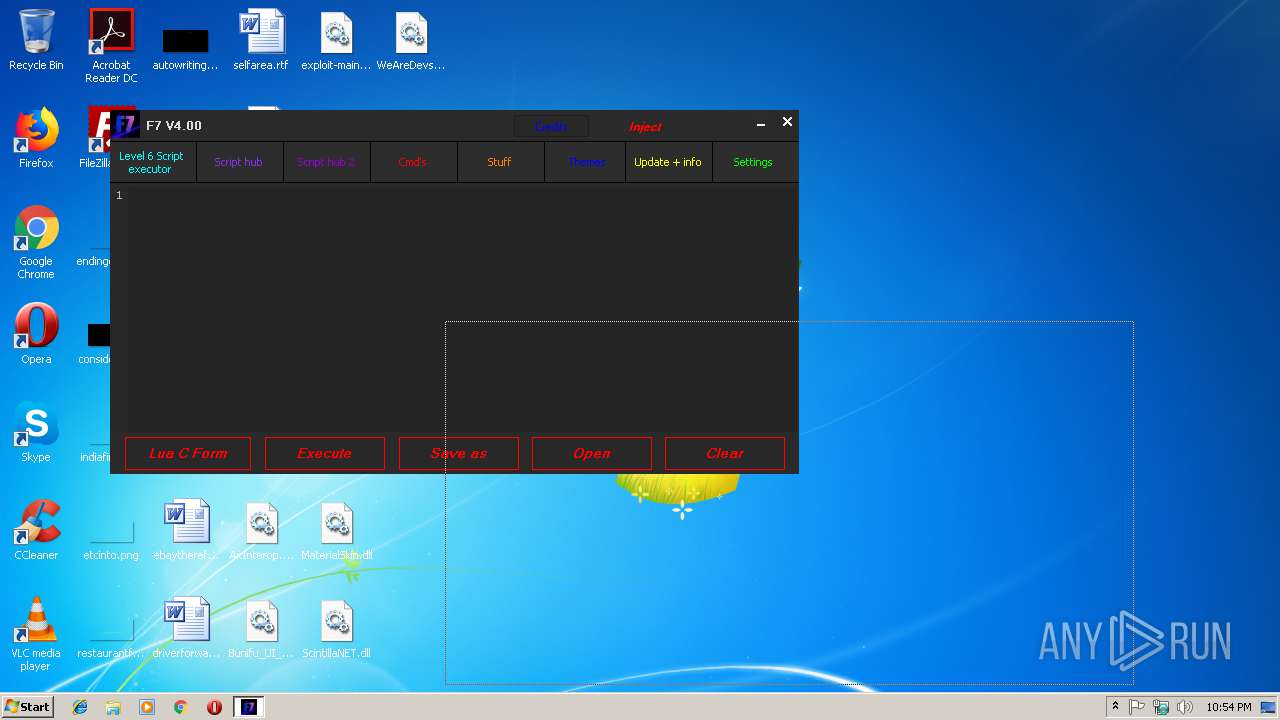Switch to F7 app taskbar button
Screen dimensions: 1280x720
249,707
